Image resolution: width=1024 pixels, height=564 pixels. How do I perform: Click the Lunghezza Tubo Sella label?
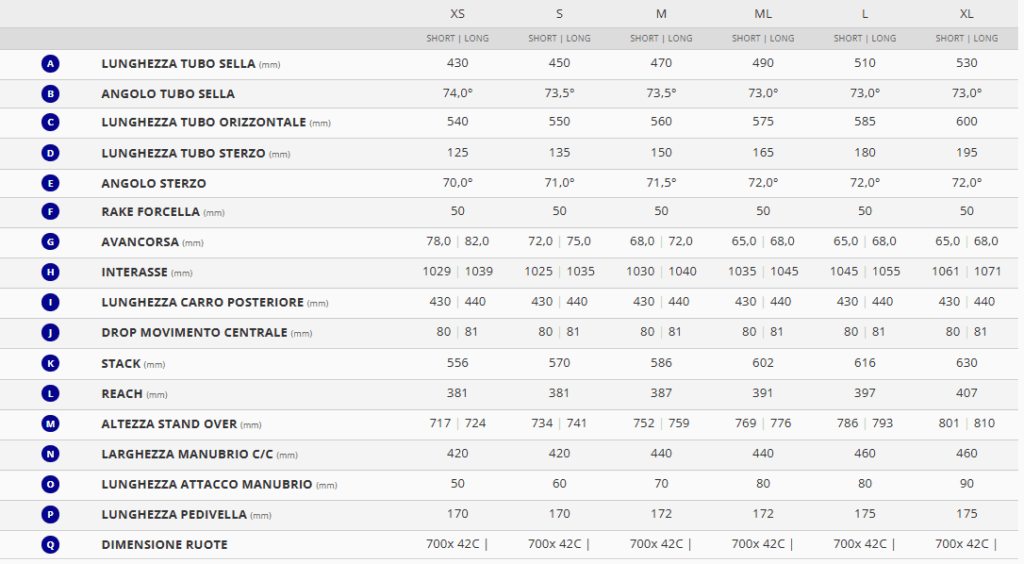coord(178,64)
